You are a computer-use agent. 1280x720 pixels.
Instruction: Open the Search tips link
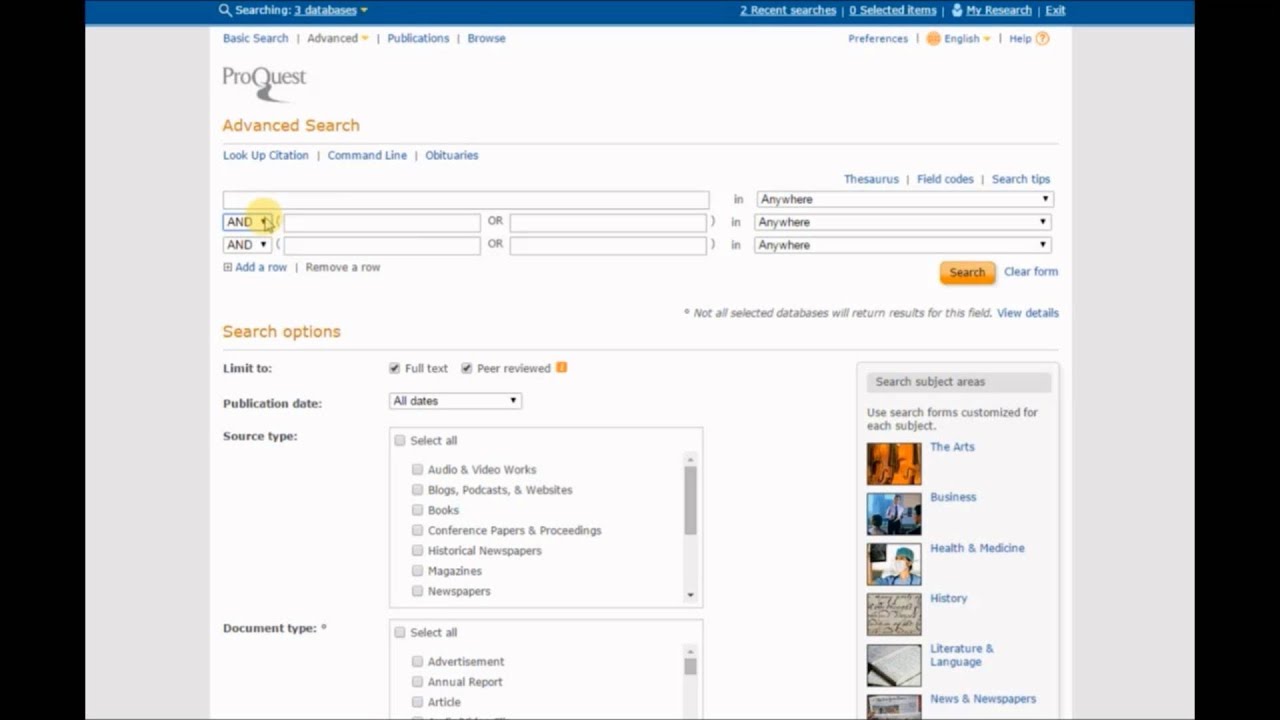point(1021,179)
